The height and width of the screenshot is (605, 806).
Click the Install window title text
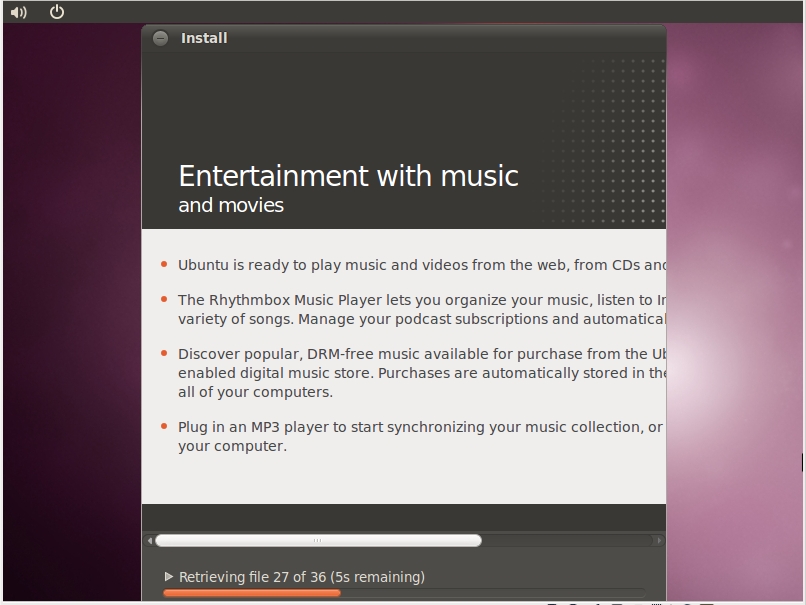pos(204,38)
